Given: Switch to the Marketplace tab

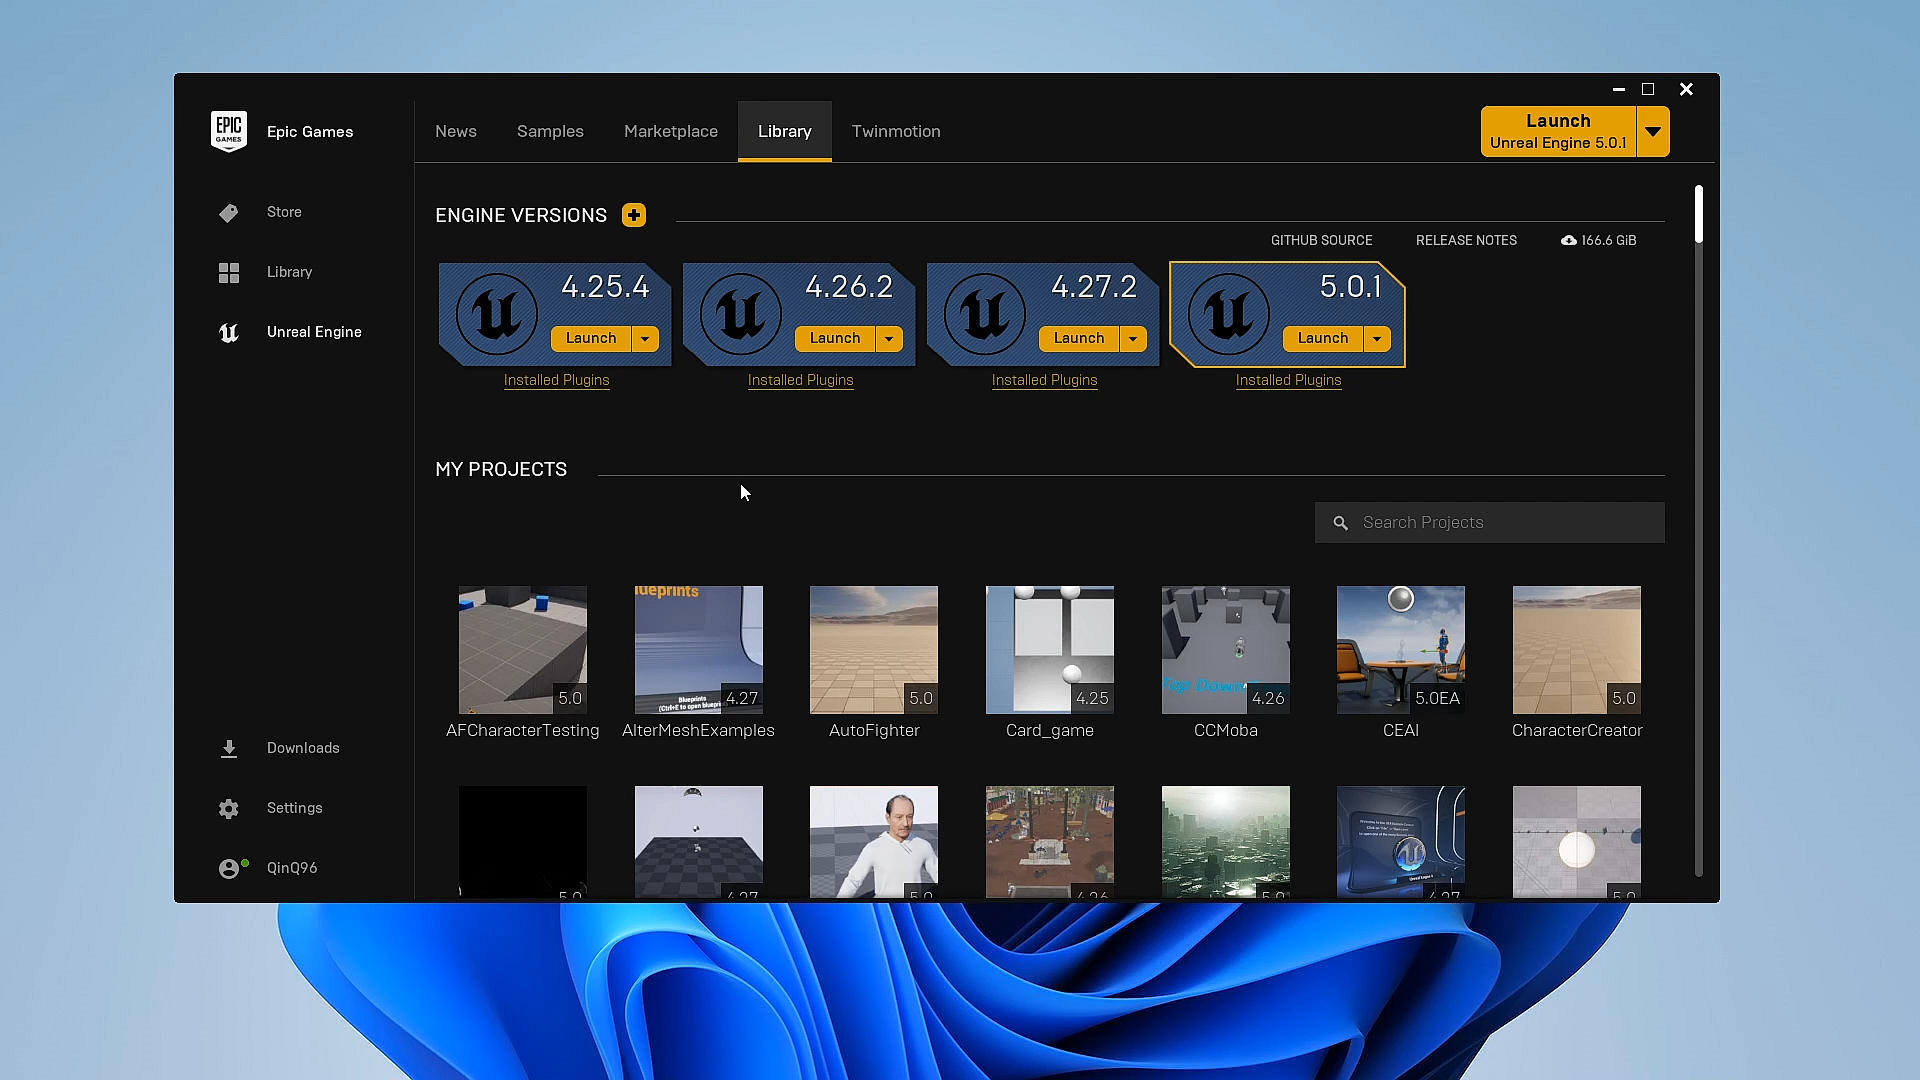Looking at the screenshot, I should (x=671, y=132).
